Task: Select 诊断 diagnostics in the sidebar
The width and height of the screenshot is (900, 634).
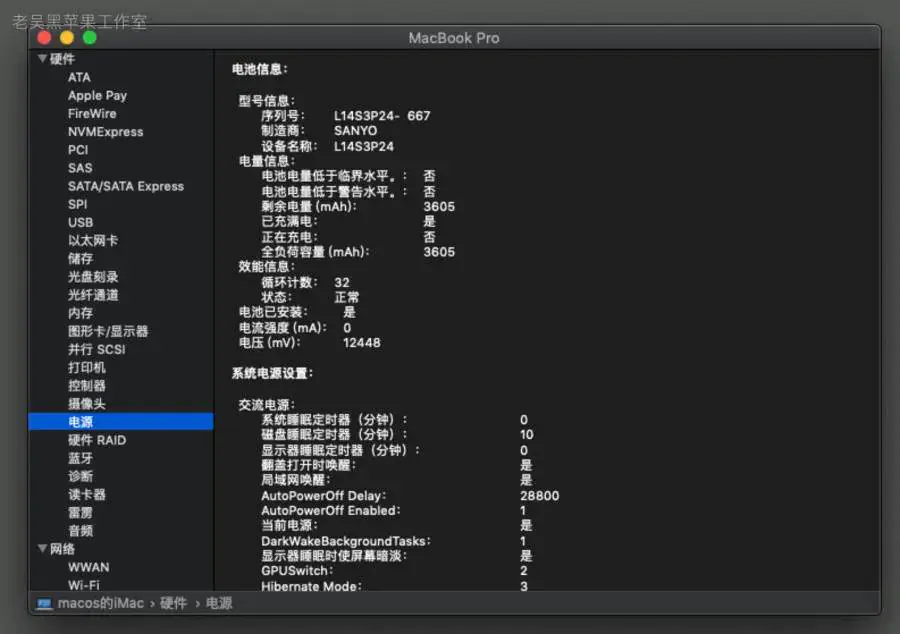Action: pos(80,476)
